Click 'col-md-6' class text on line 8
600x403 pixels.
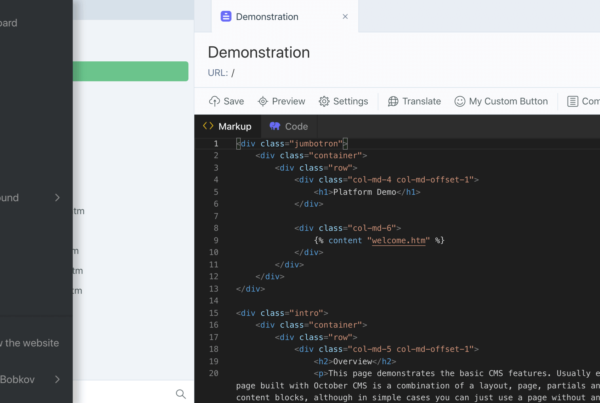pyautogui.click(x=372, y=228)
